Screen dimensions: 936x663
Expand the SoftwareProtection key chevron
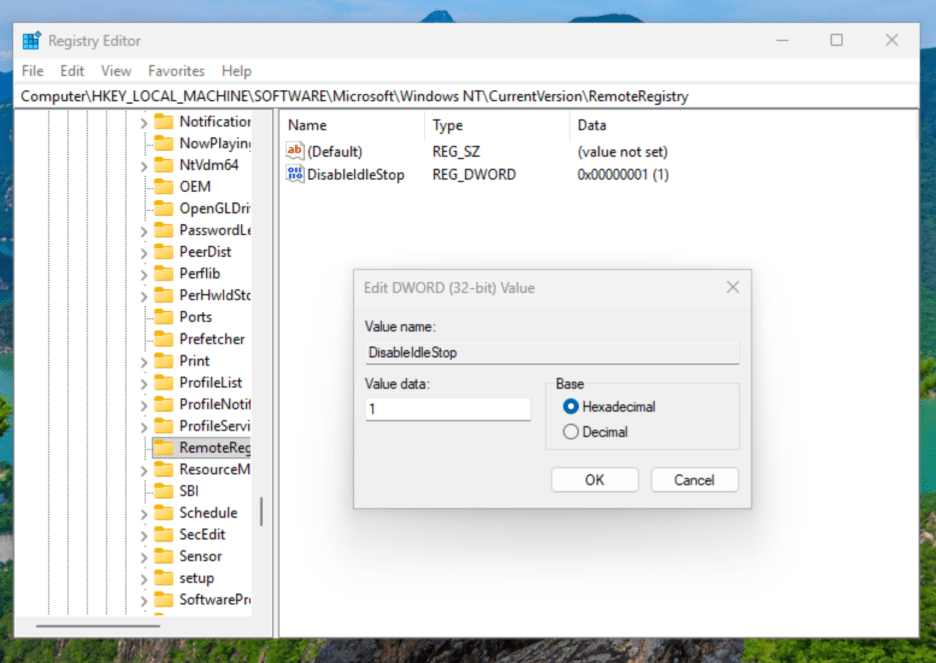(x=144, y=599)
